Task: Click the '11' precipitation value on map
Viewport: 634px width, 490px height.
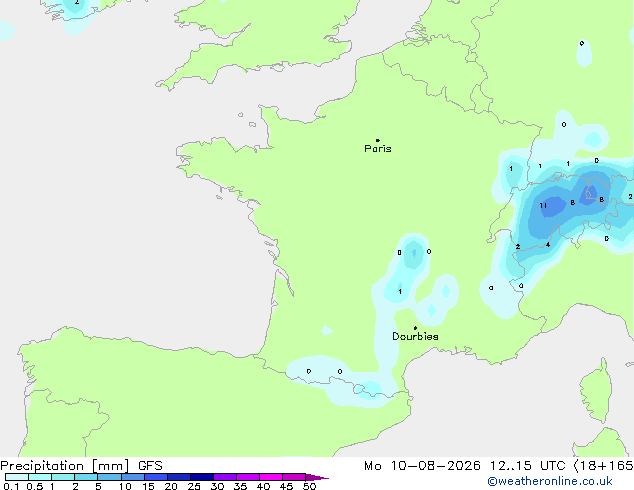Action: pyautogui.click(x=543, y=205)
